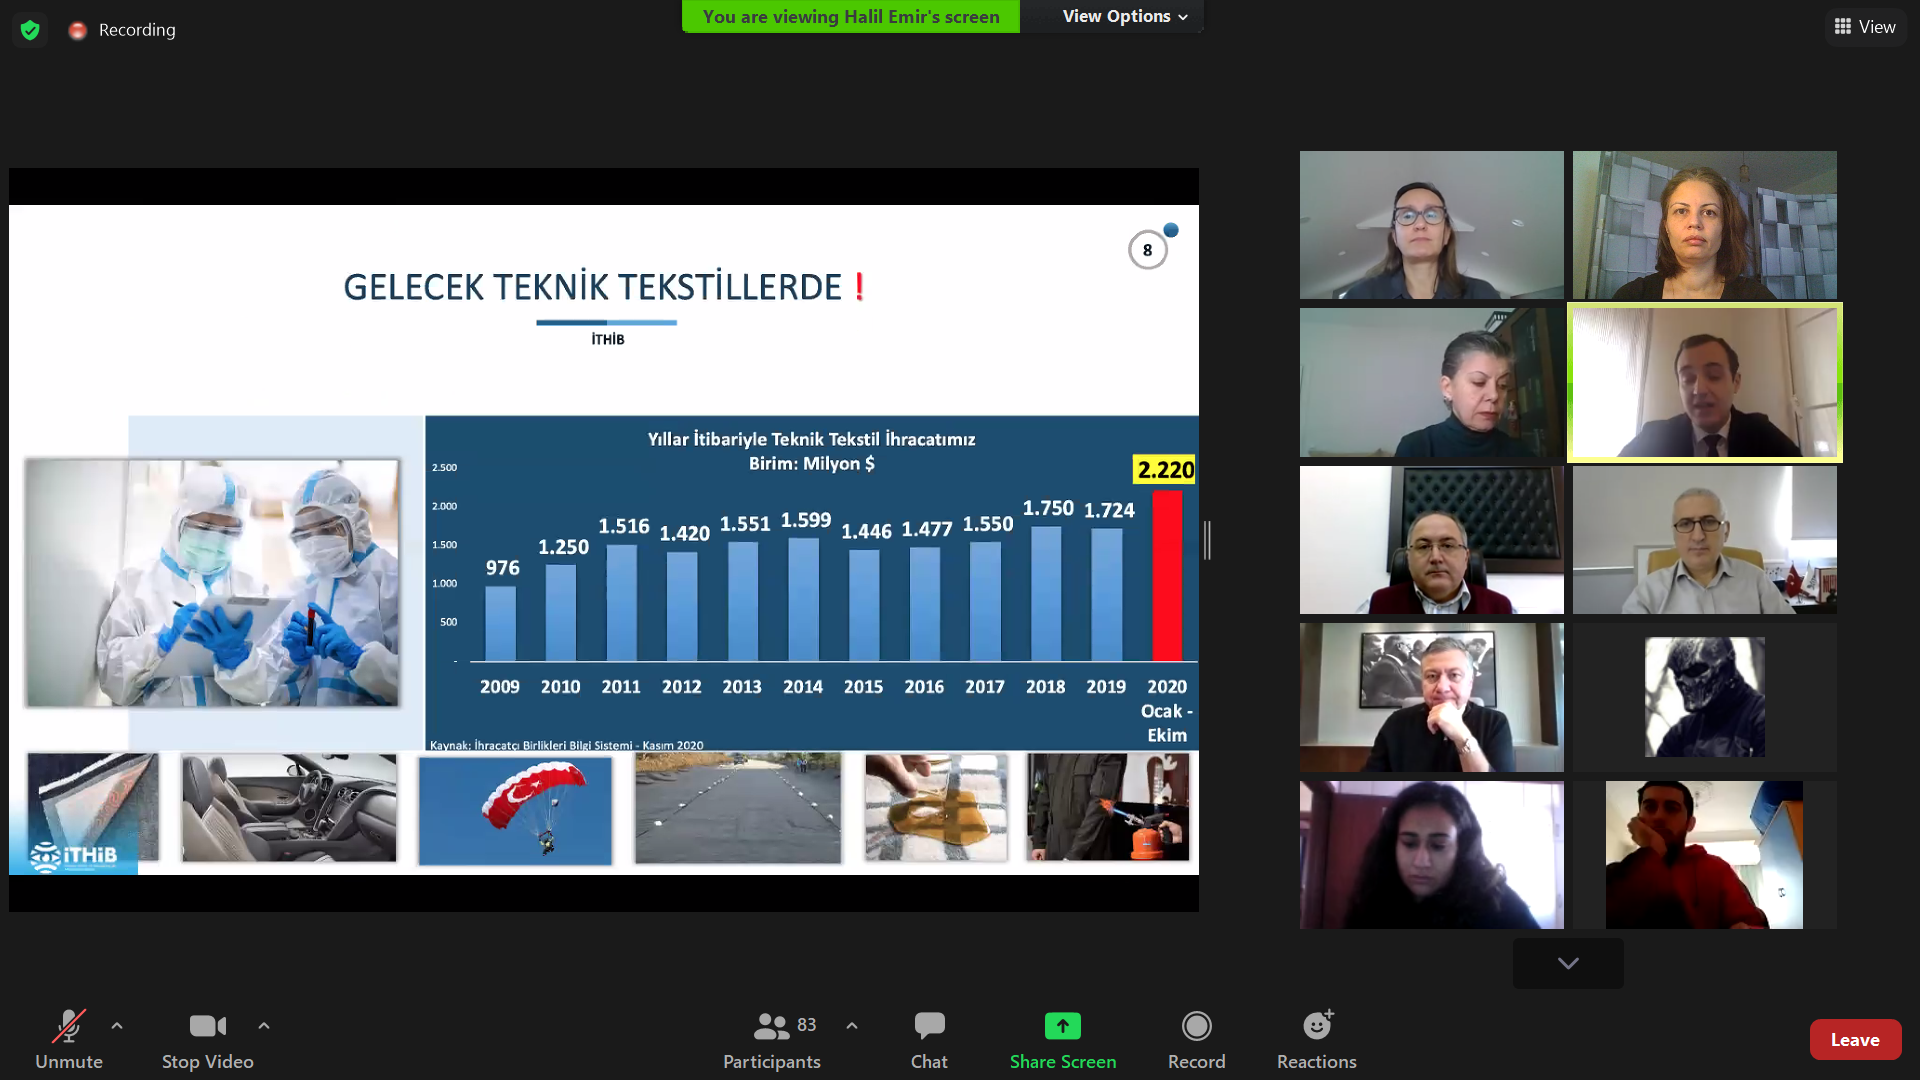
Task: Click the green screen viewing banner
Action: pyautogui.click(x=851, y=16)
